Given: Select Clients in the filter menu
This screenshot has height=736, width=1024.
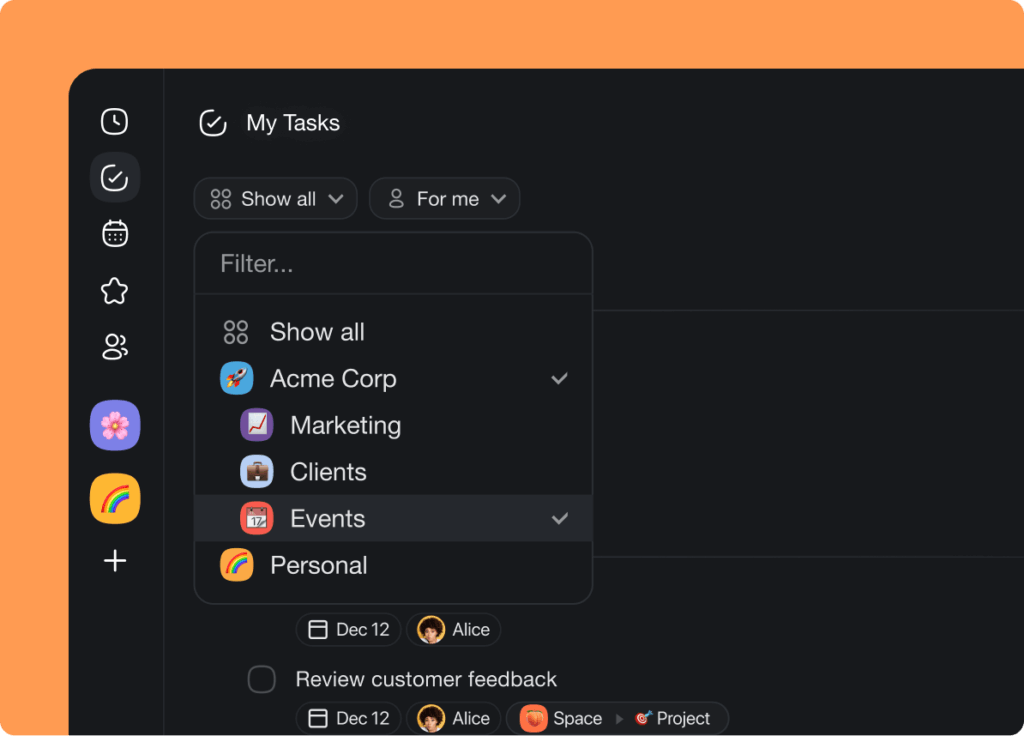Looking at the screenshot, I should point(328,471).
